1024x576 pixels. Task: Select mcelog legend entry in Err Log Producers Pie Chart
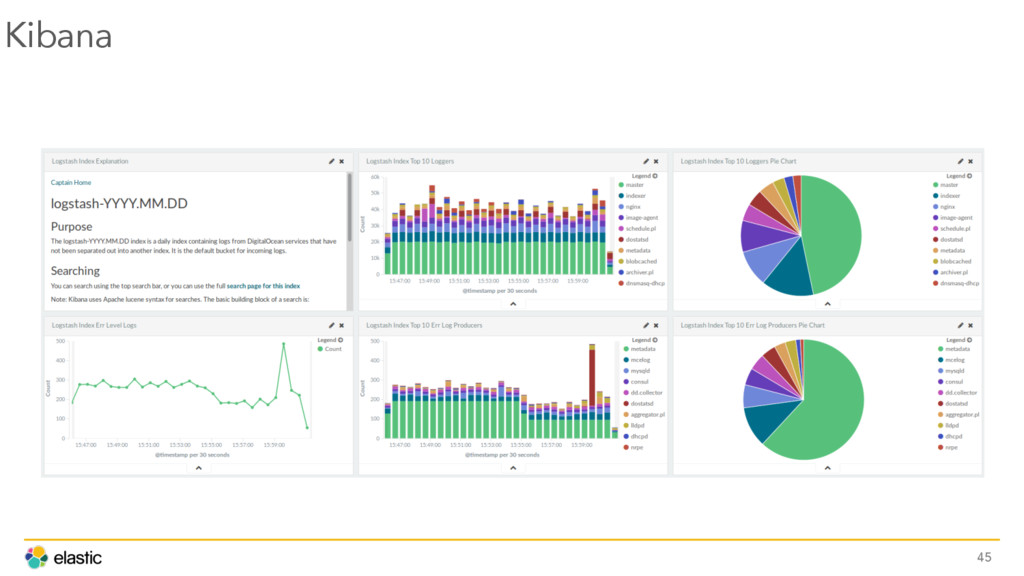tap(951, 360)
